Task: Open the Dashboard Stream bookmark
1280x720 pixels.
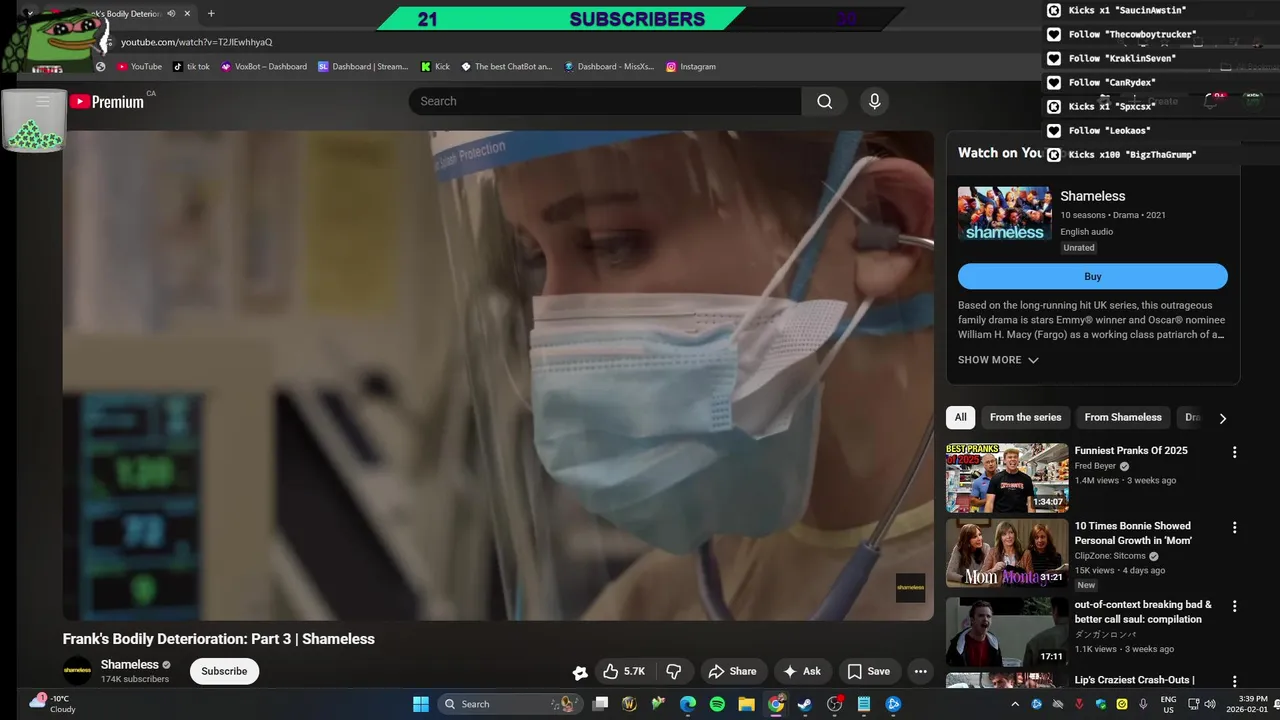Action: [363, 67]
